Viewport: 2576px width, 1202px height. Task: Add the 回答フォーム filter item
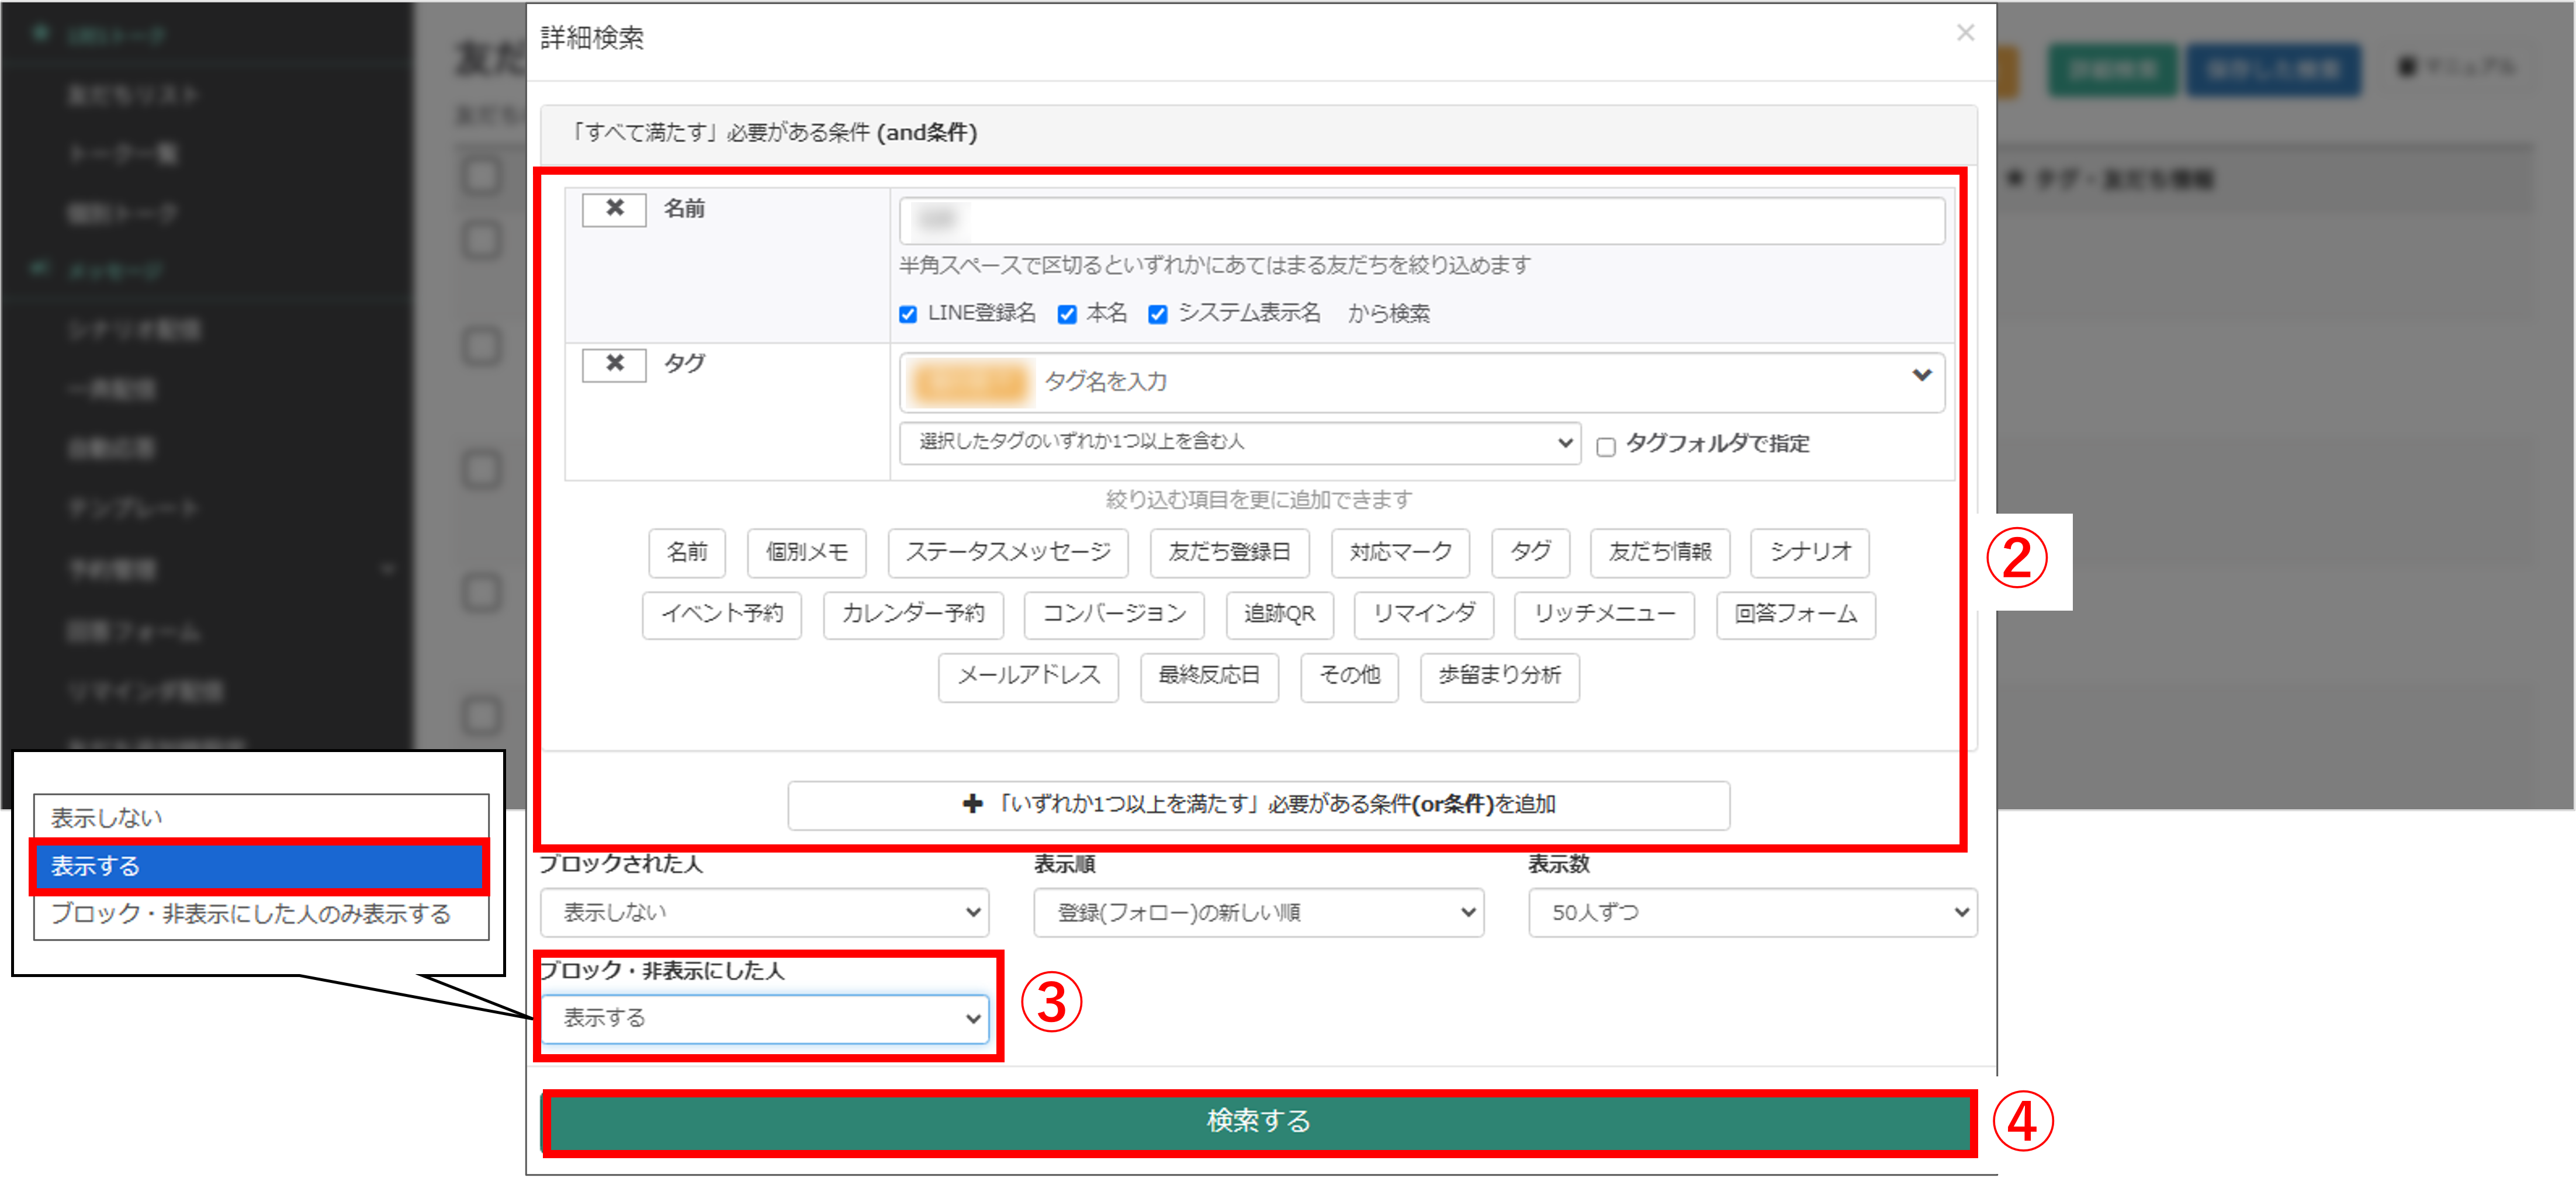point(1796,614)
